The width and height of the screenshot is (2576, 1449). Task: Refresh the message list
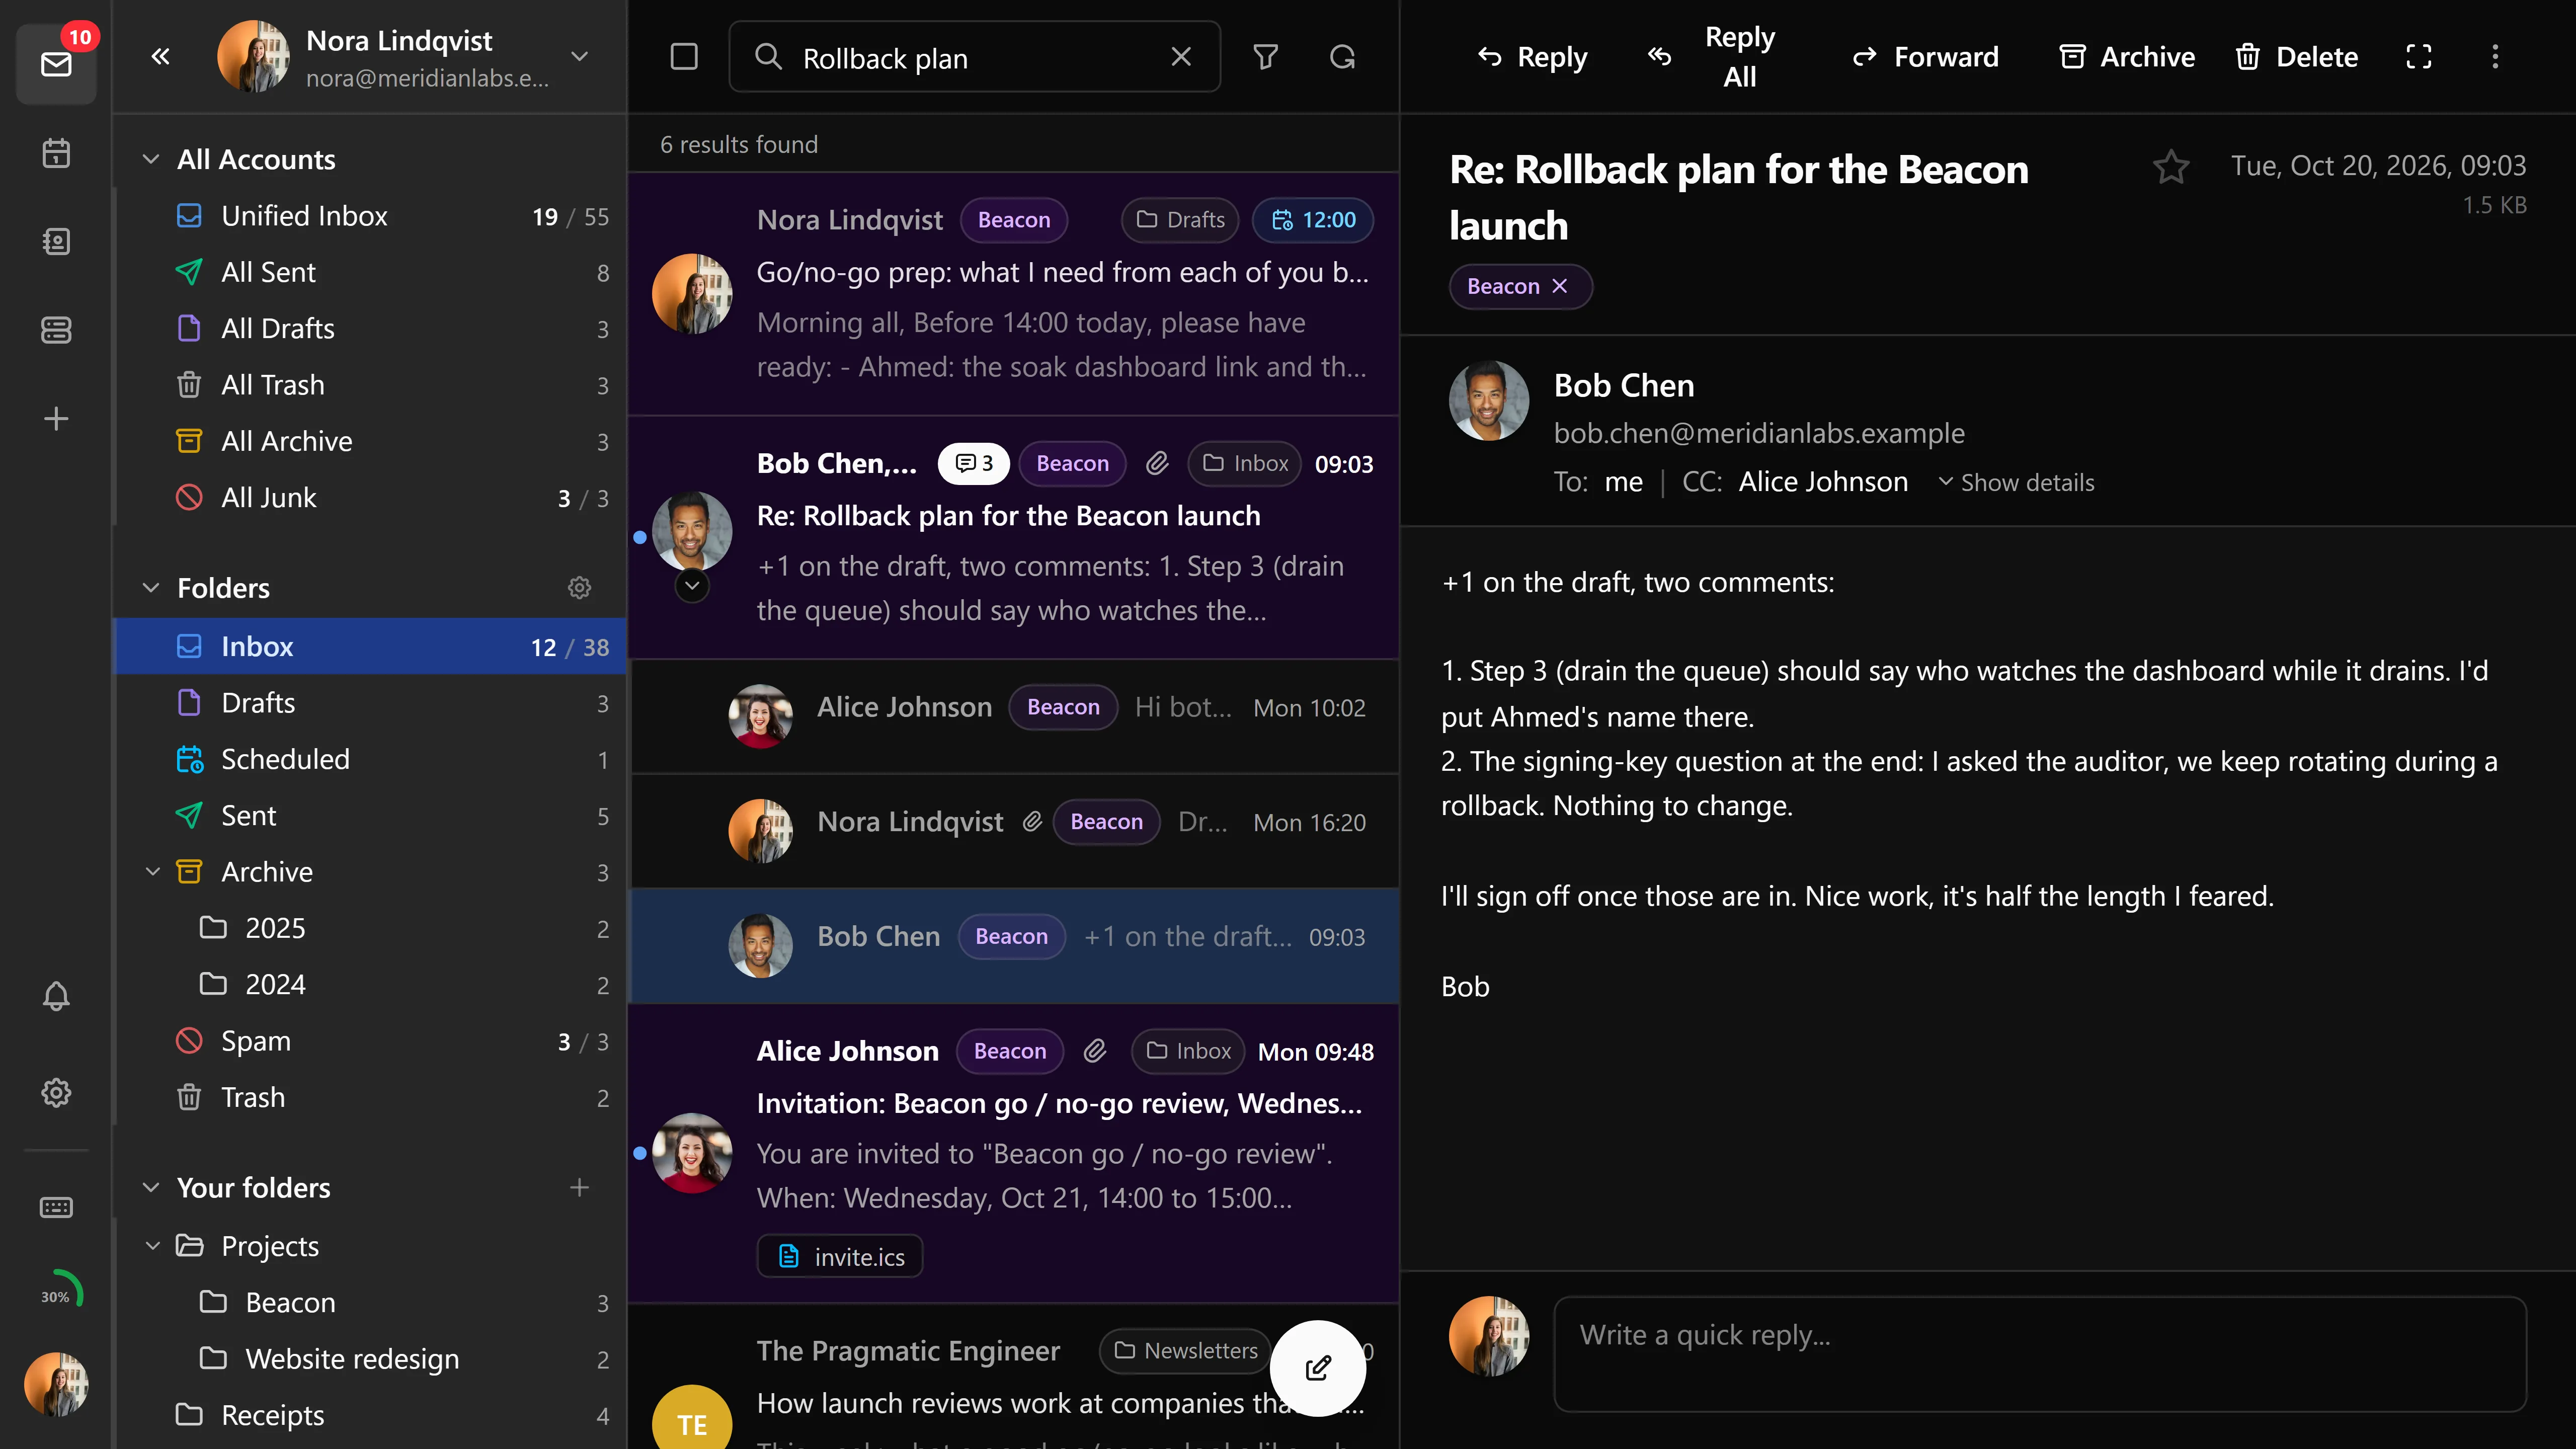pos(1342,57)
